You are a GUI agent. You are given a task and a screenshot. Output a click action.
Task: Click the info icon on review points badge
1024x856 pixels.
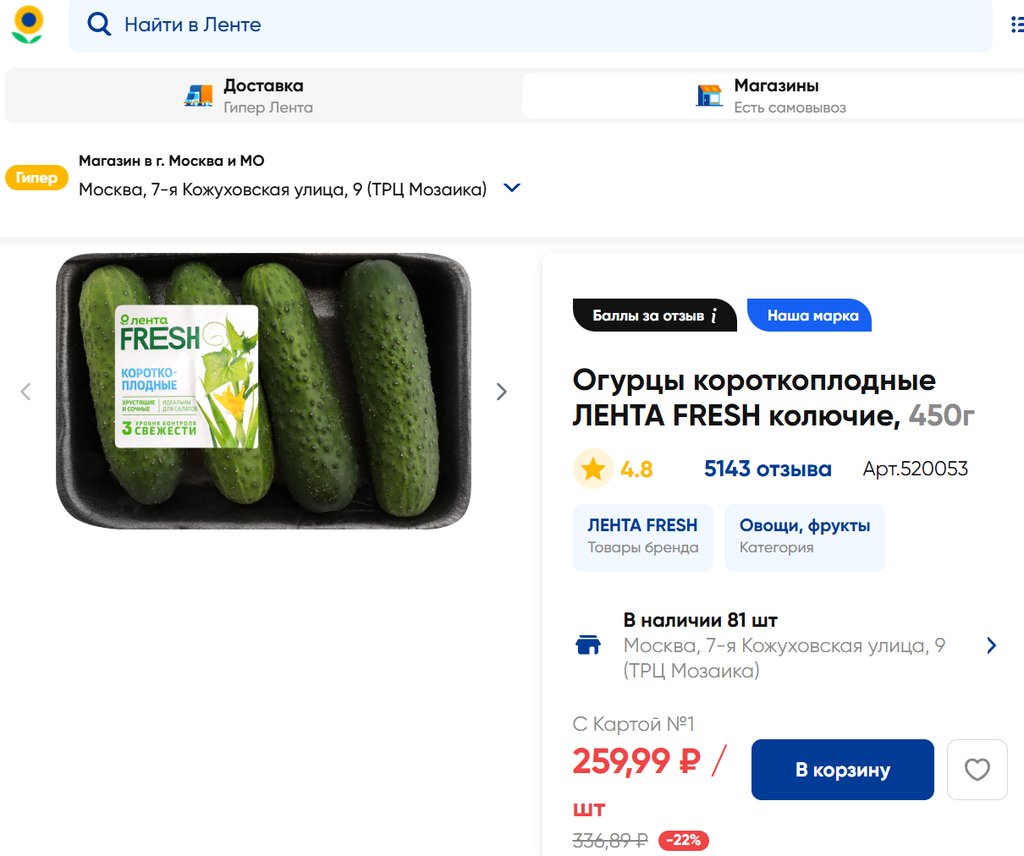714,316
